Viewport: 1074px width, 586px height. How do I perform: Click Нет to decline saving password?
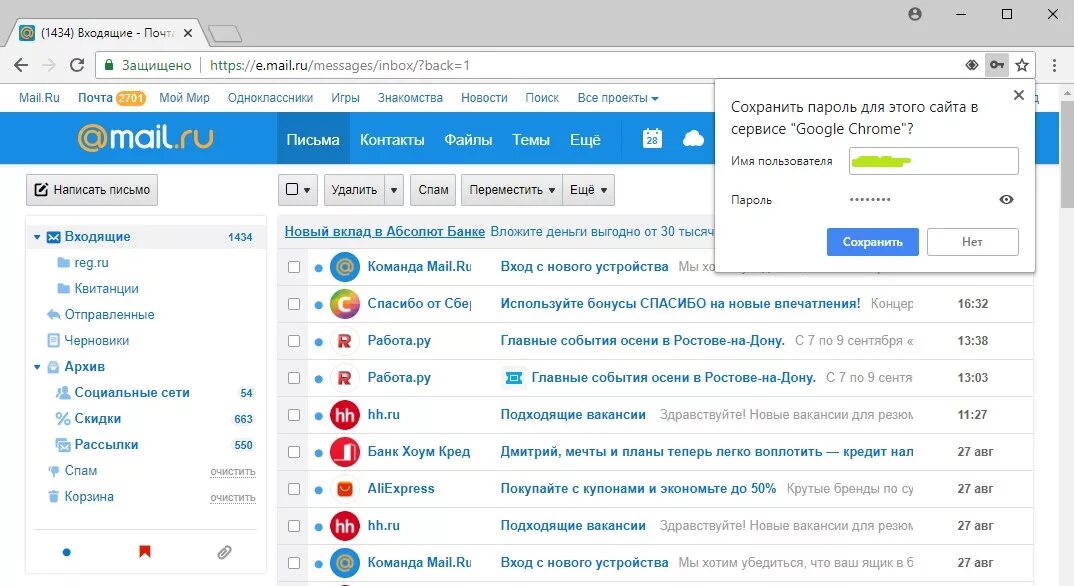(x=972, y=242)
